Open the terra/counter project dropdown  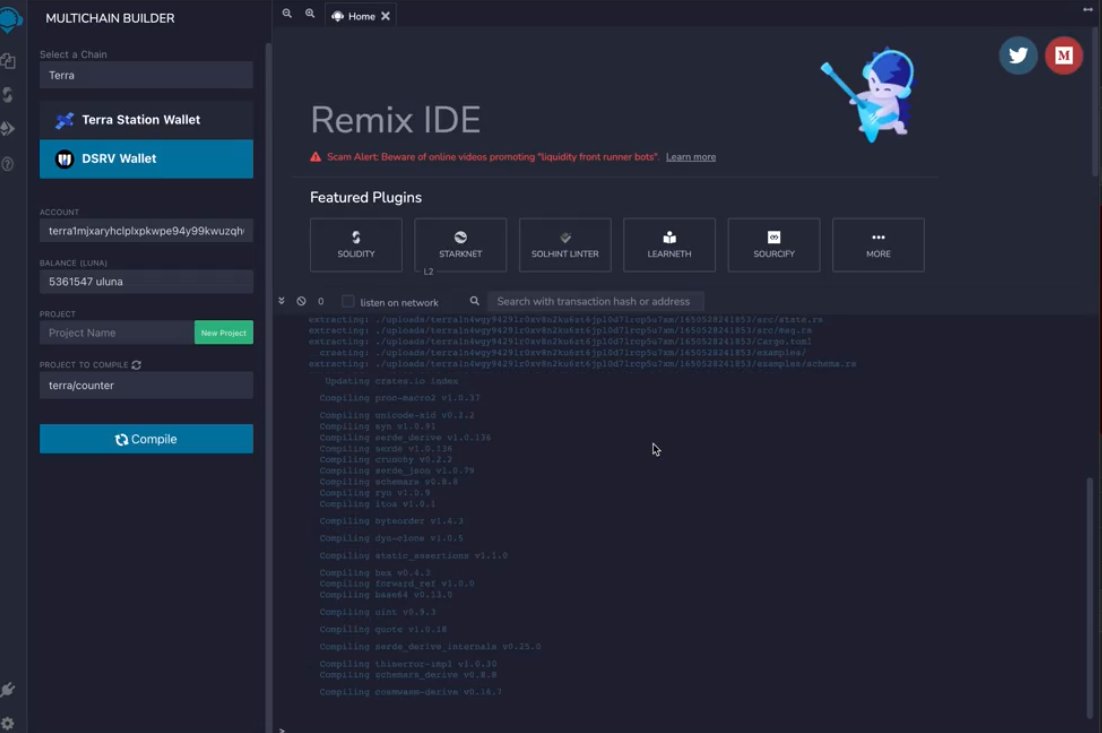[x=146, y=385]
